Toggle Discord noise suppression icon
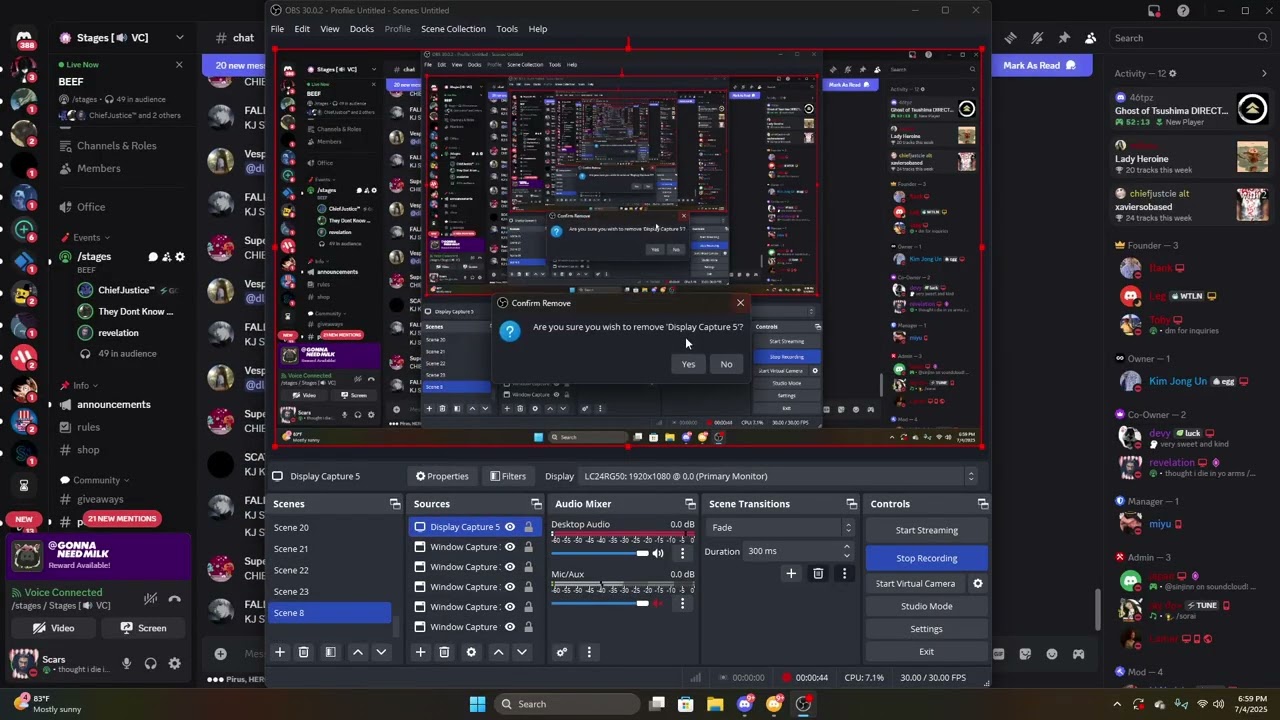Screen dimensions: 1280x720 [x=150, y=599]
